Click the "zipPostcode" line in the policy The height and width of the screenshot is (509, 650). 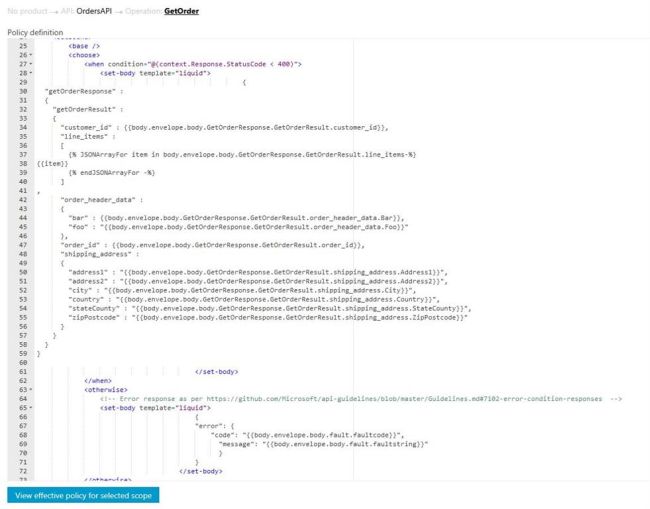[268, 318]
